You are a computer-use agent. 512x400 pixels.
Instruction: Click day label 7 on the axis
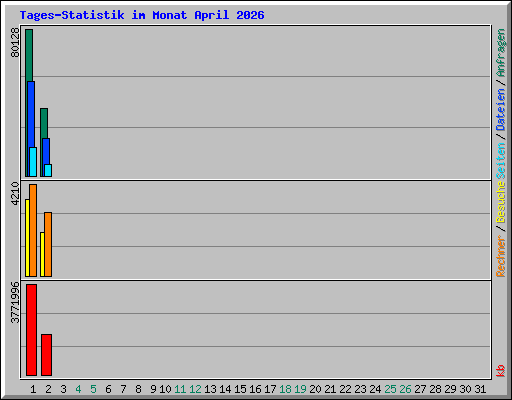click(123, 389)
